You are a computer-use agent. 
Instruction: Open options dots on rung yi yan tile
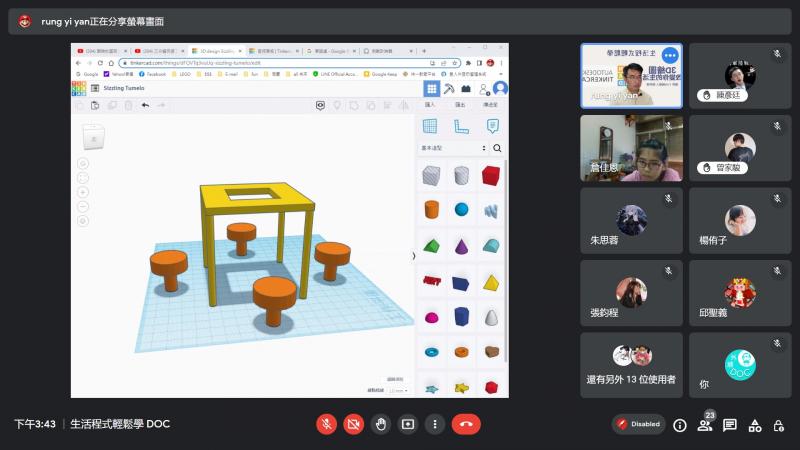point(670,55)
